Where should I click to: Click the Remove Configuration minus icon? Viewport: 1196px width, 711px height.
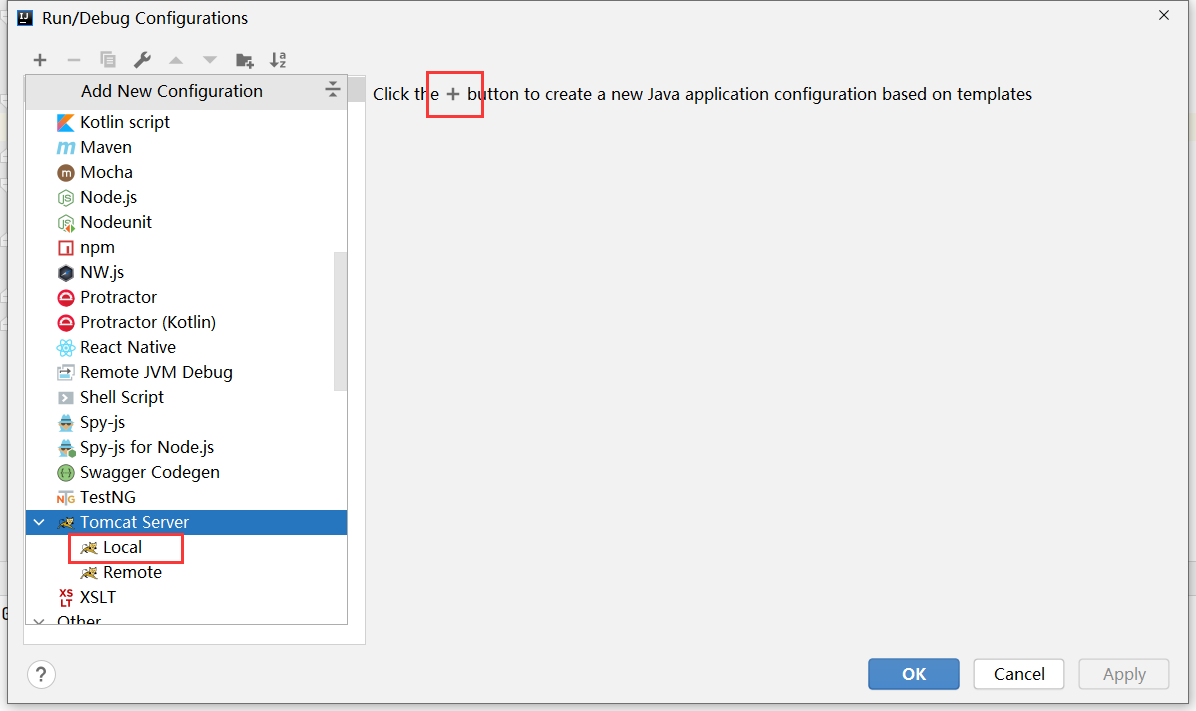[73, 60]
